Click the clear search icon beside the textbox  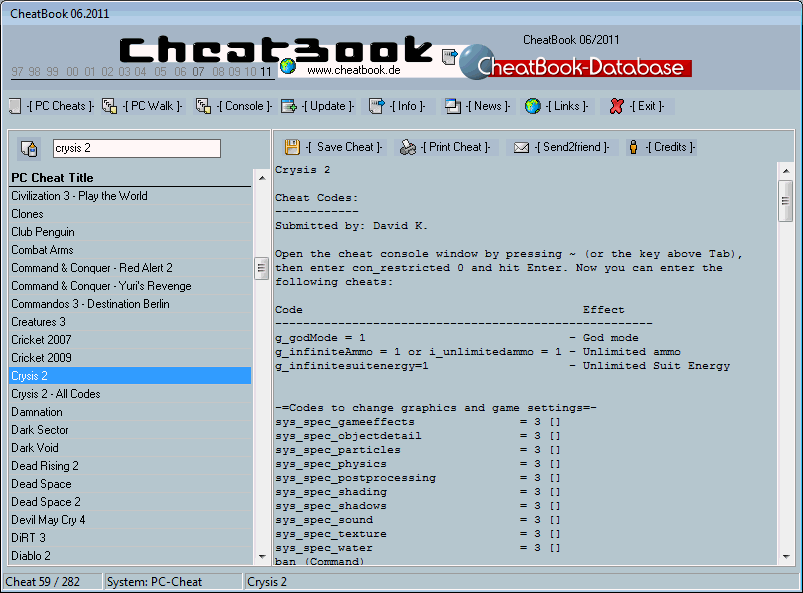pos(29,147)
